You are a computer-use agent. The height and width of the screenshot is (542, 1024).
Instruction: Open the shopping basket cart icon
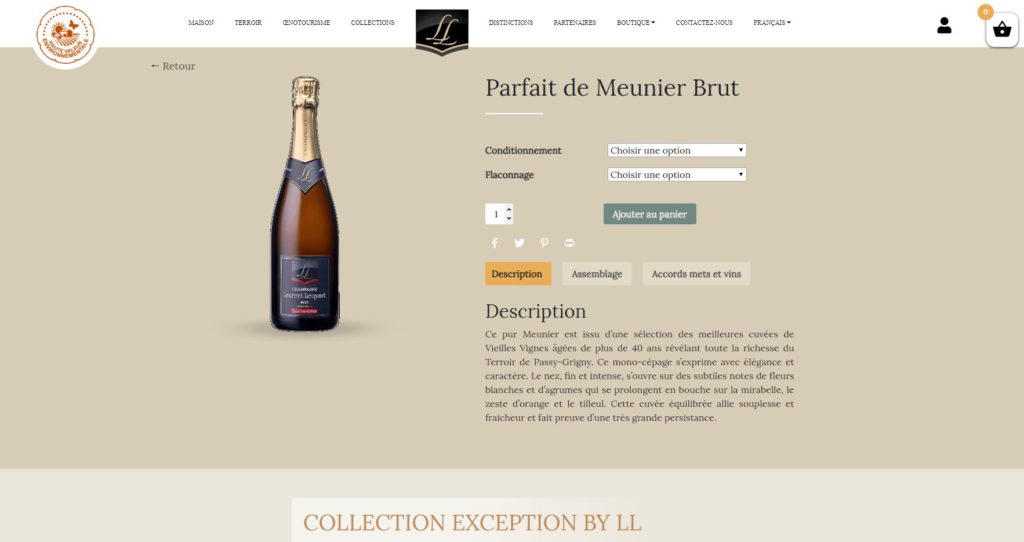click(x=1002, y=30)
